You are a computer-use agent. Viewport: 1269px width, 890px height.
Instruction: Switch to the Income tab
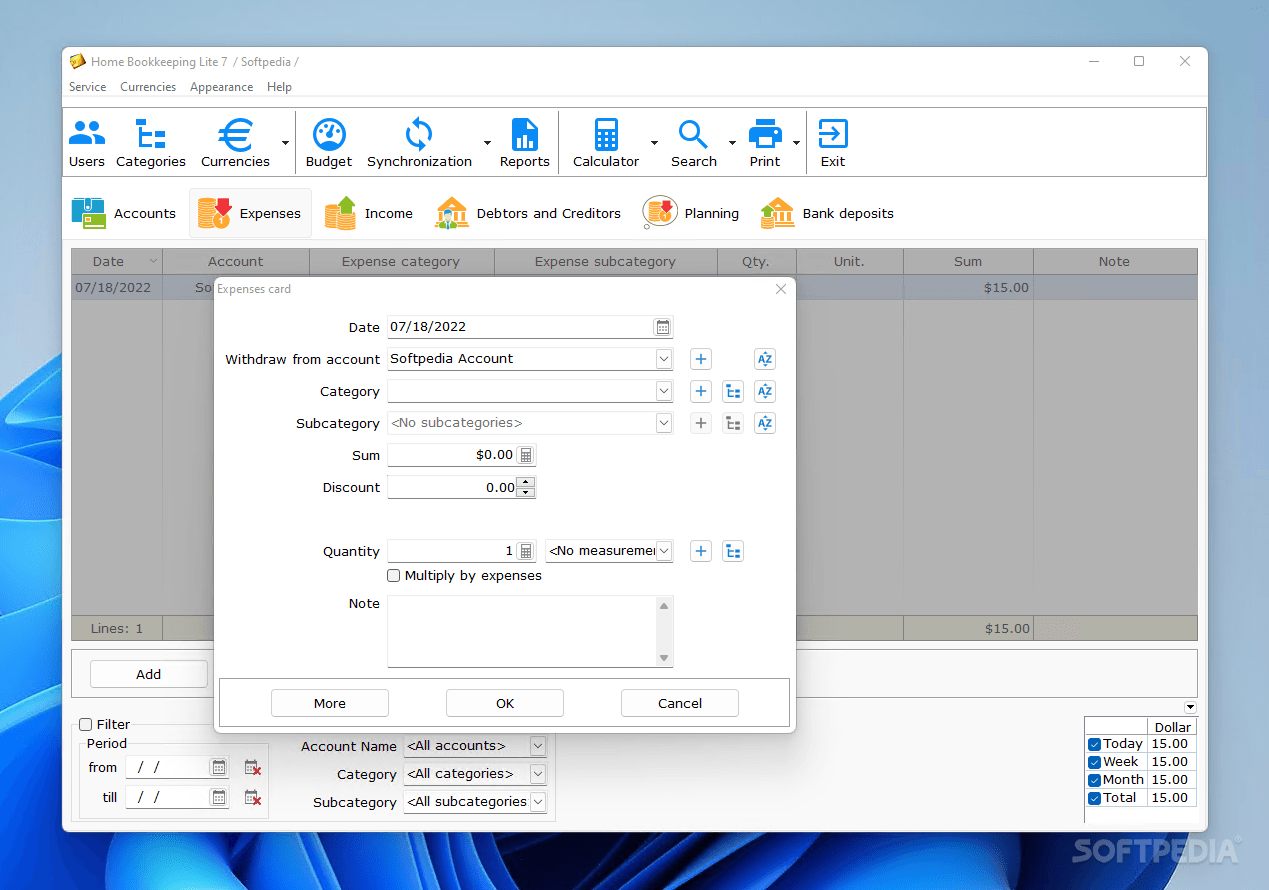tap(368, 213)
